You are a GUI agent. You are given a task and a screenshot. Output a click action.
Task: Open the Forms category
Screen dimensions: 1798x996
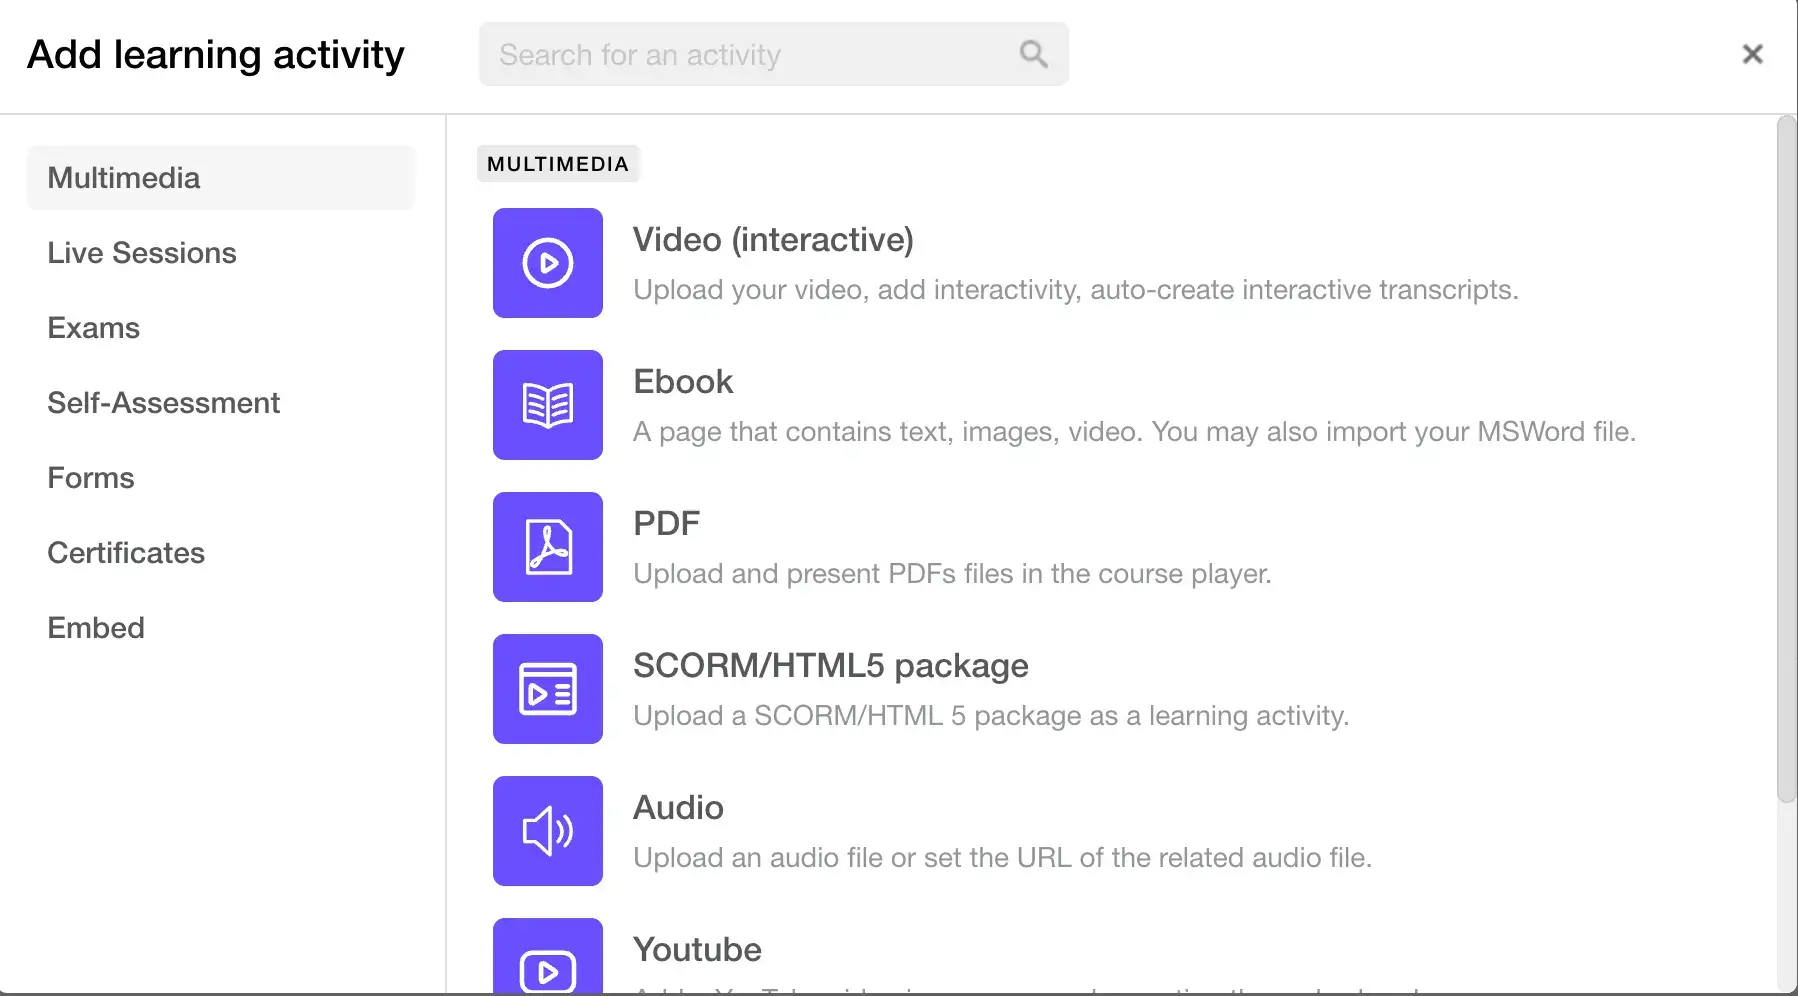click(x=90, y=477)
